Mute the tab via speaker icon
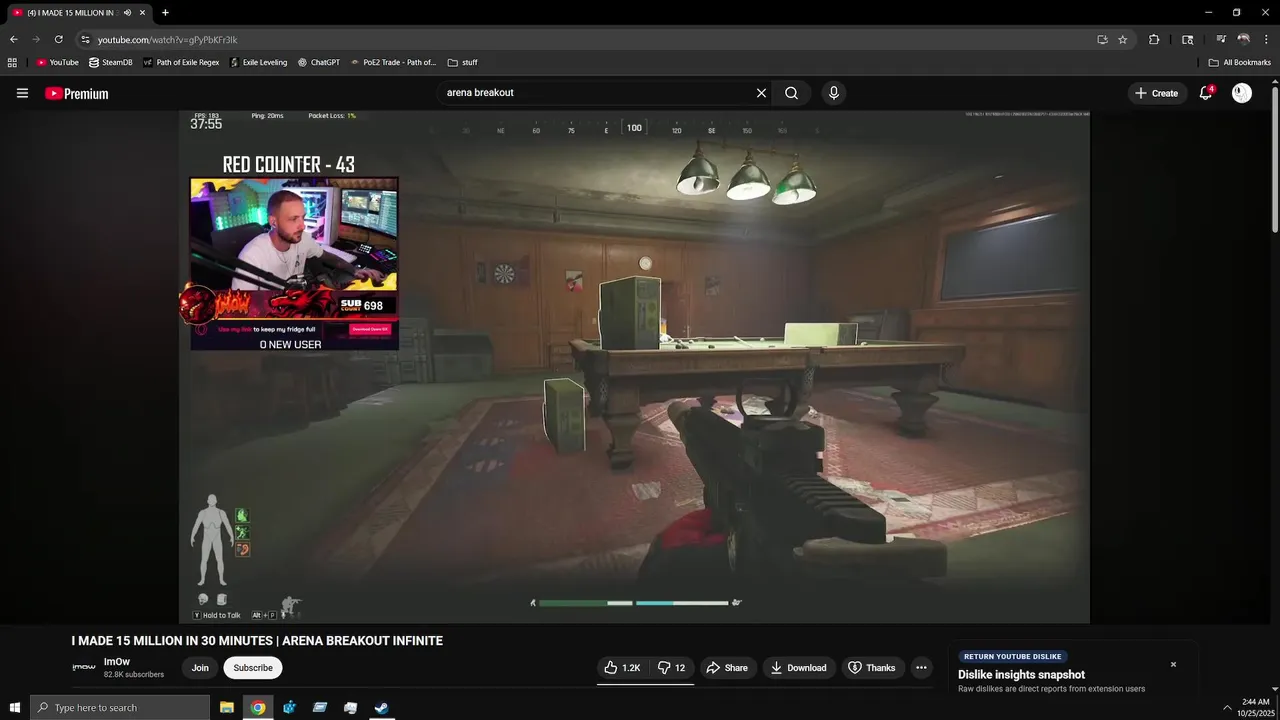The image size is (1280, 720). coord(127,13)
